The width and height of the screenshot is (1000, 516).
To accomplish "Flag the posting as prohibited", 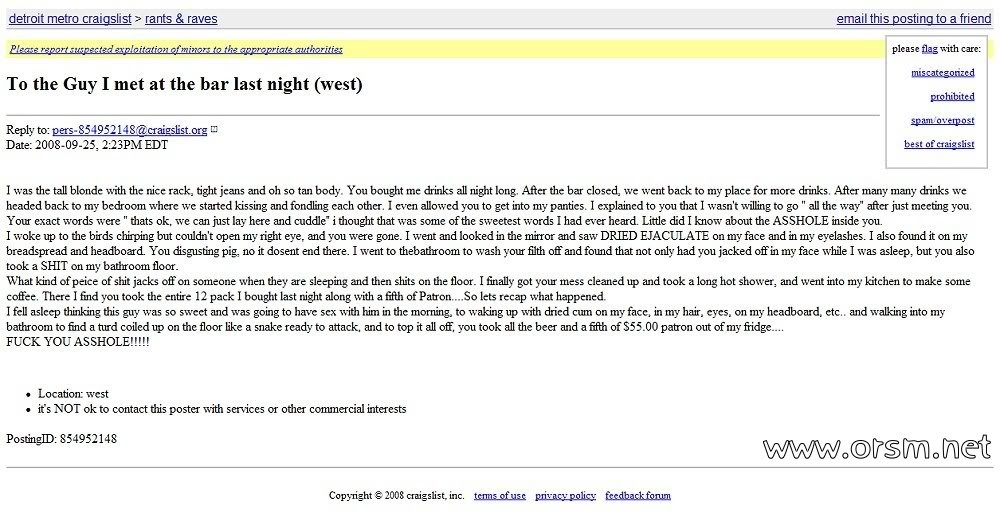I will (951, 97).
